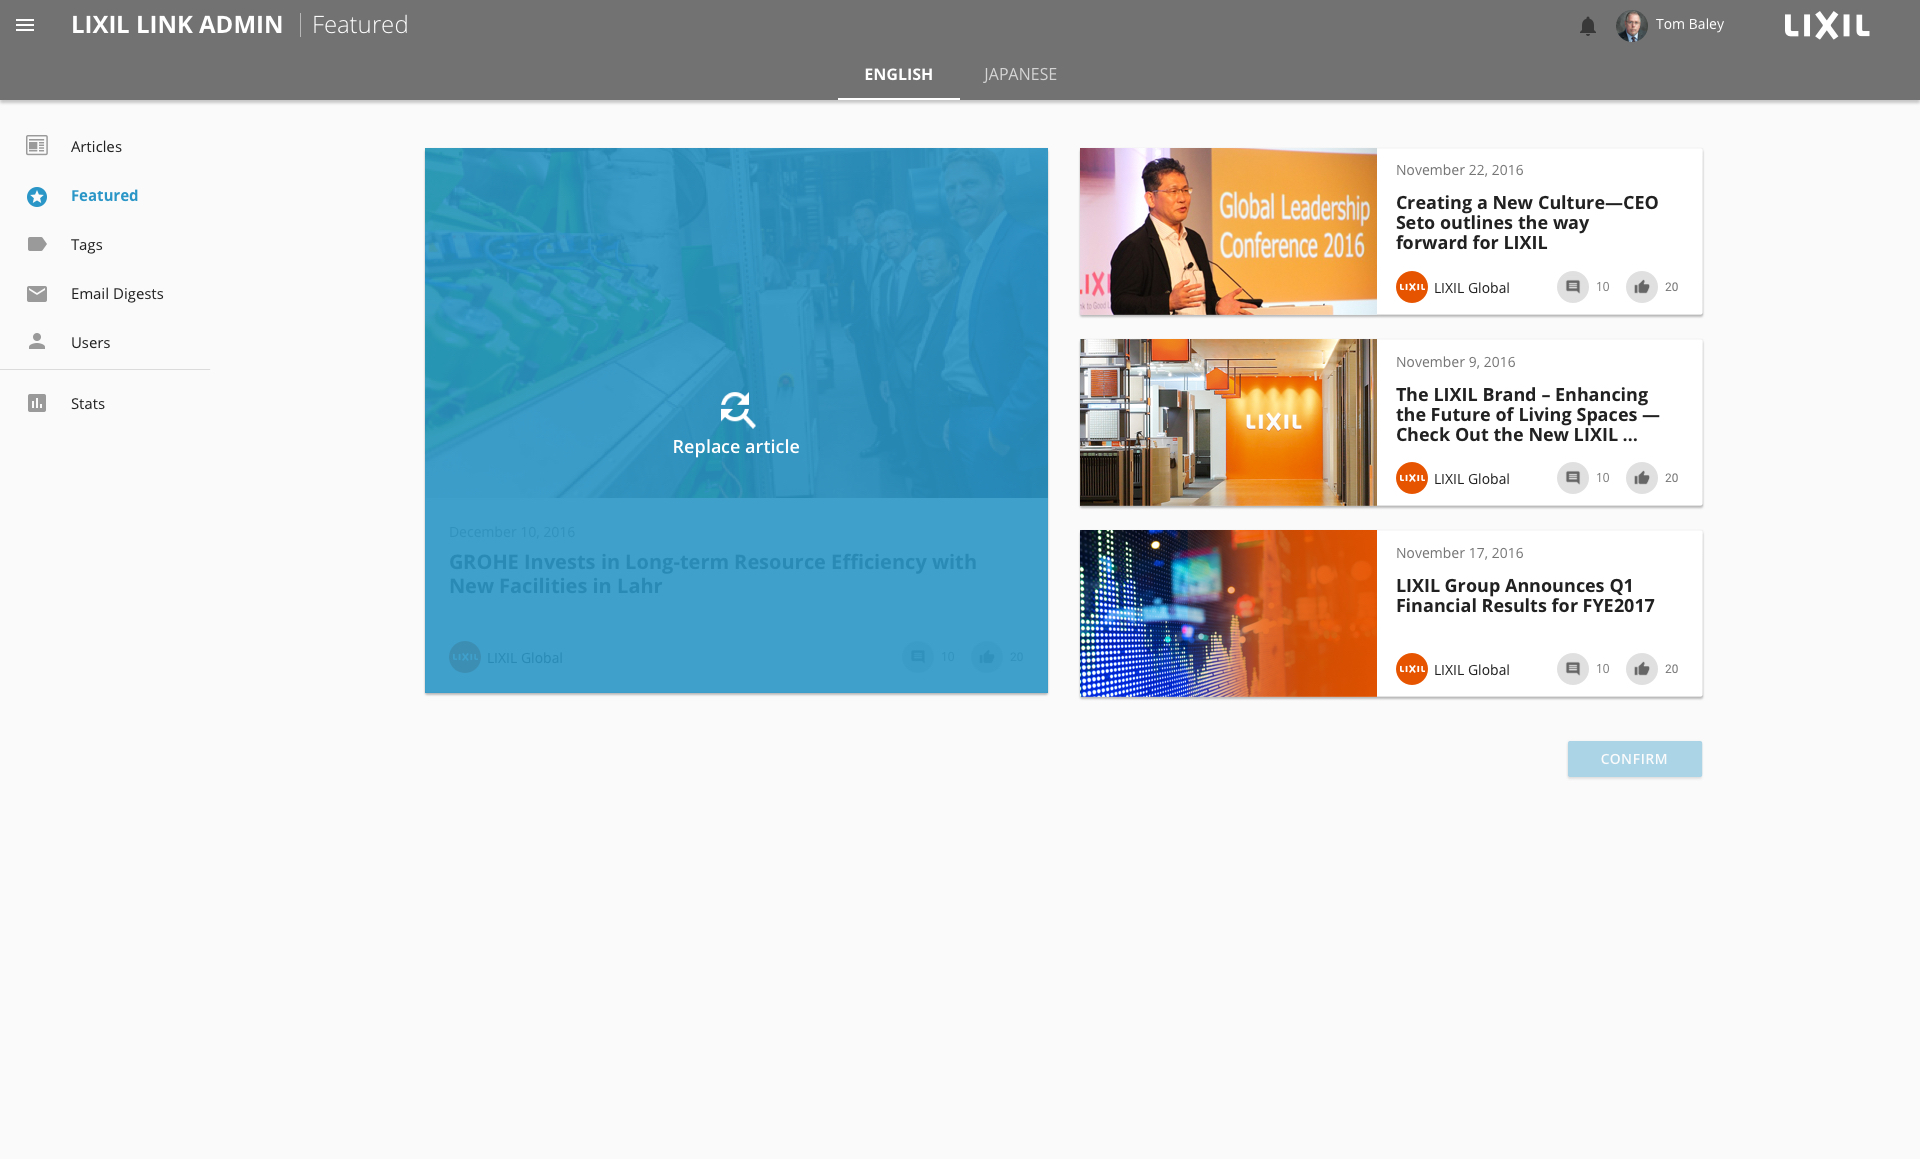Click LIXIL Global name on November 17 card
The width and height of the screenshot is (1920, 1159).
pos(1471,670)
